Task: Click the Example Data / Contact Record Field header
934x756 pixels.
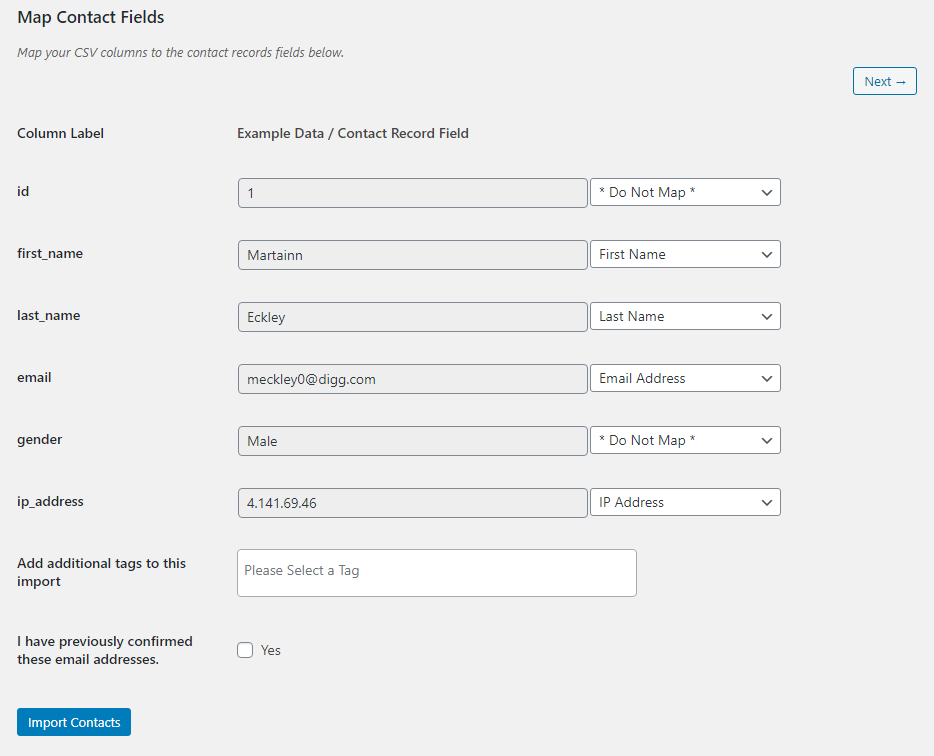Action: [353, 133]
